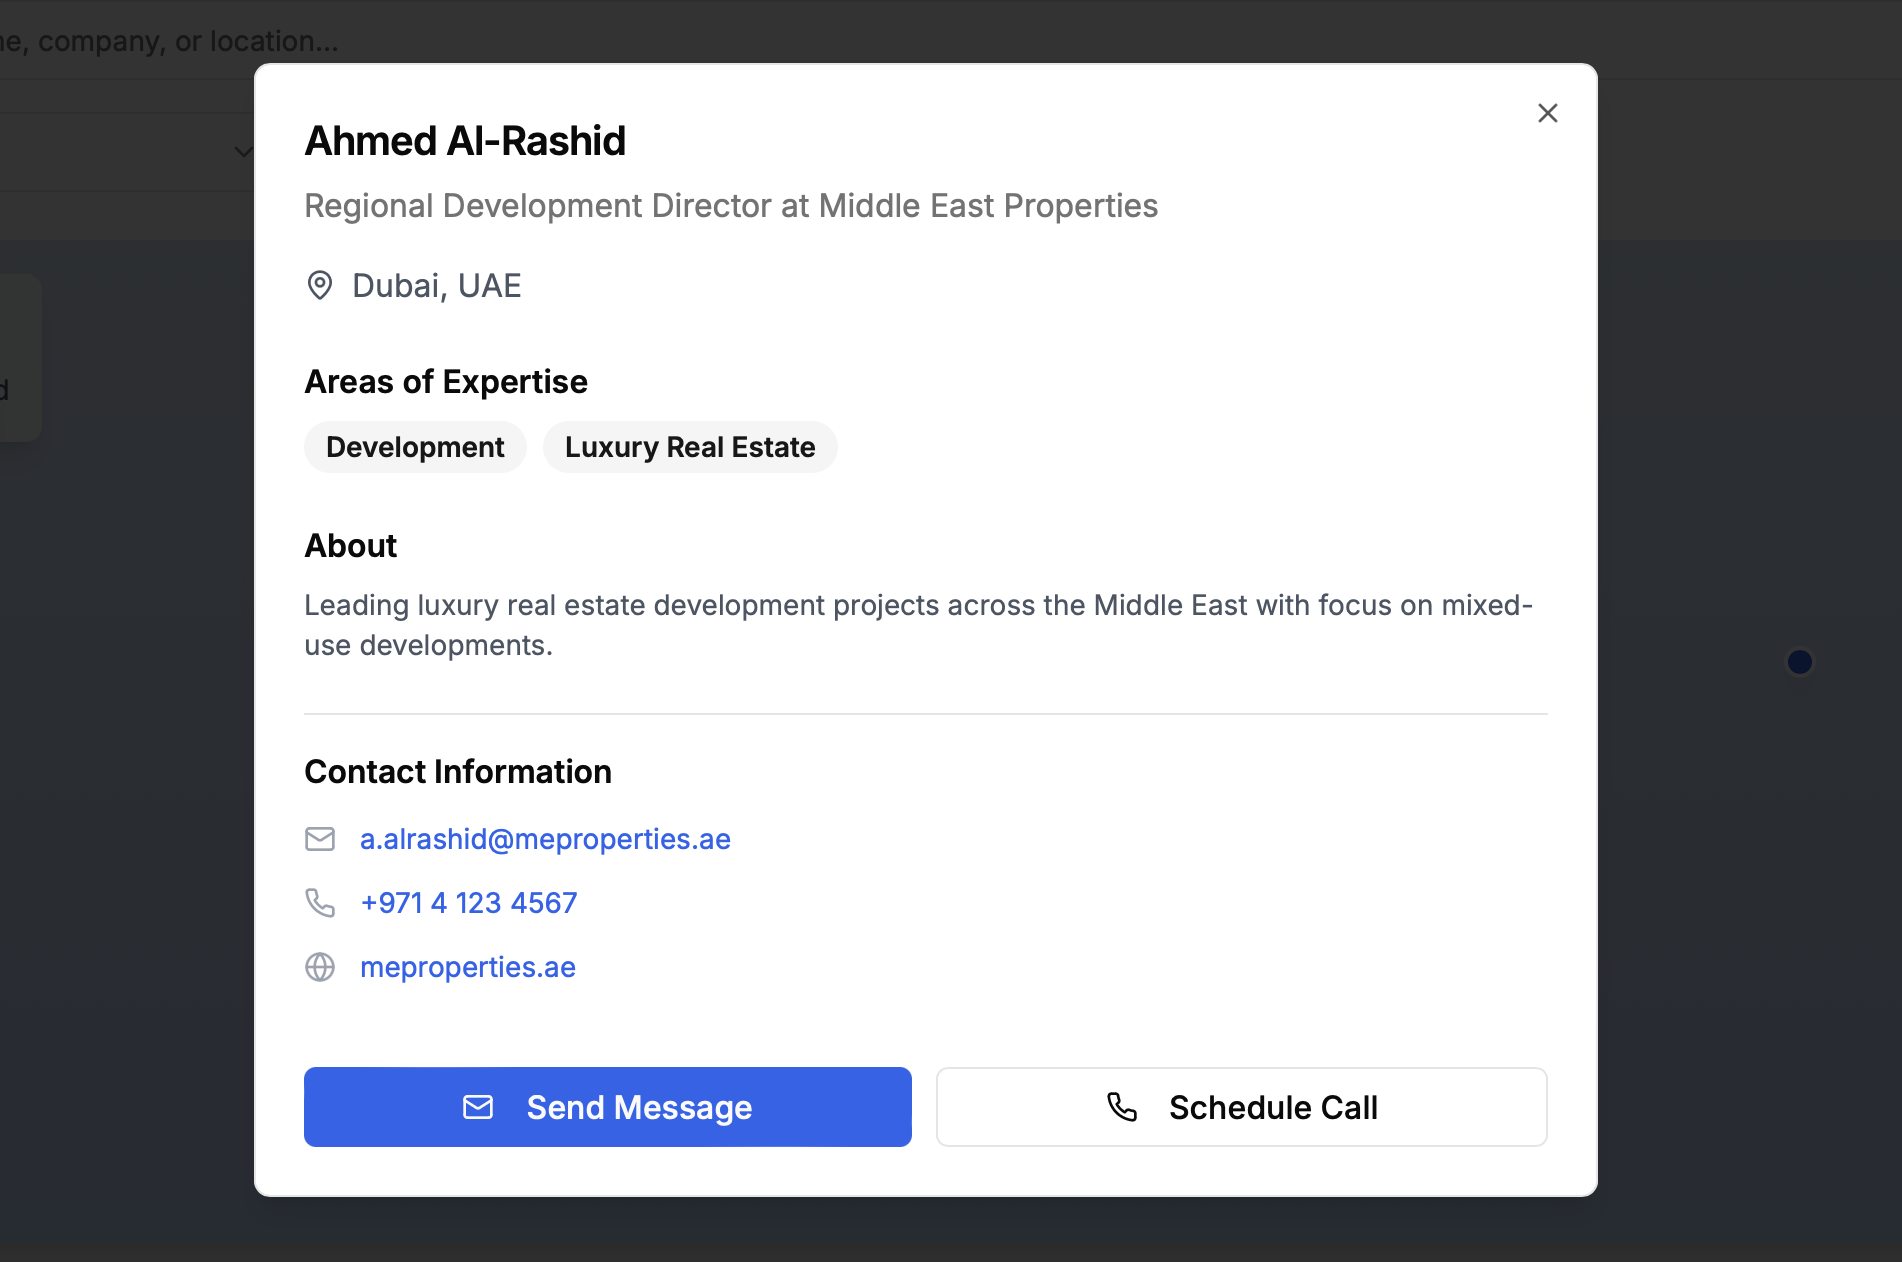Image resolution: width=1902 pixels, height=1262 pixels.
Task: Click the phone icon beside +971 number
Action: 320,903
